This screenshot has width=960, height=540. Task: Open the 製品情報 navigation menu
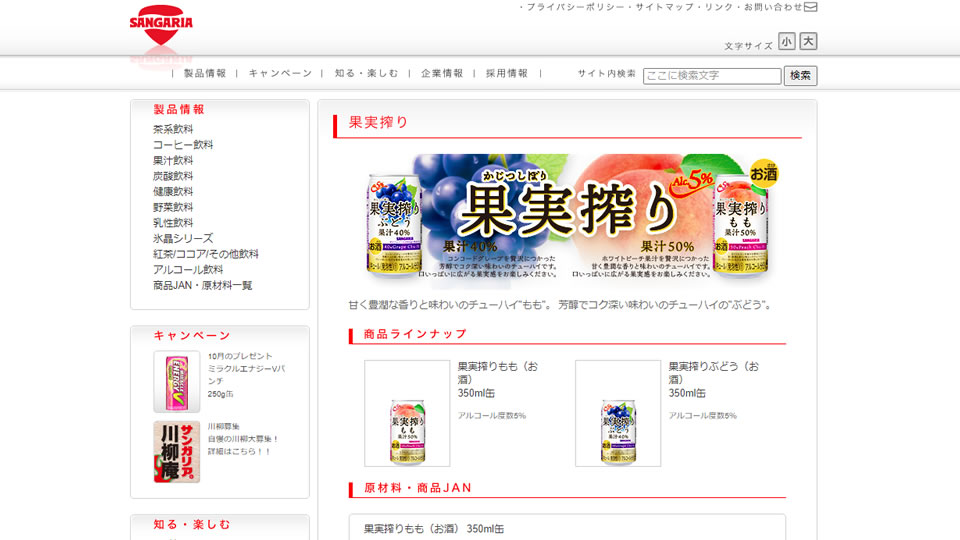[205, 73]
